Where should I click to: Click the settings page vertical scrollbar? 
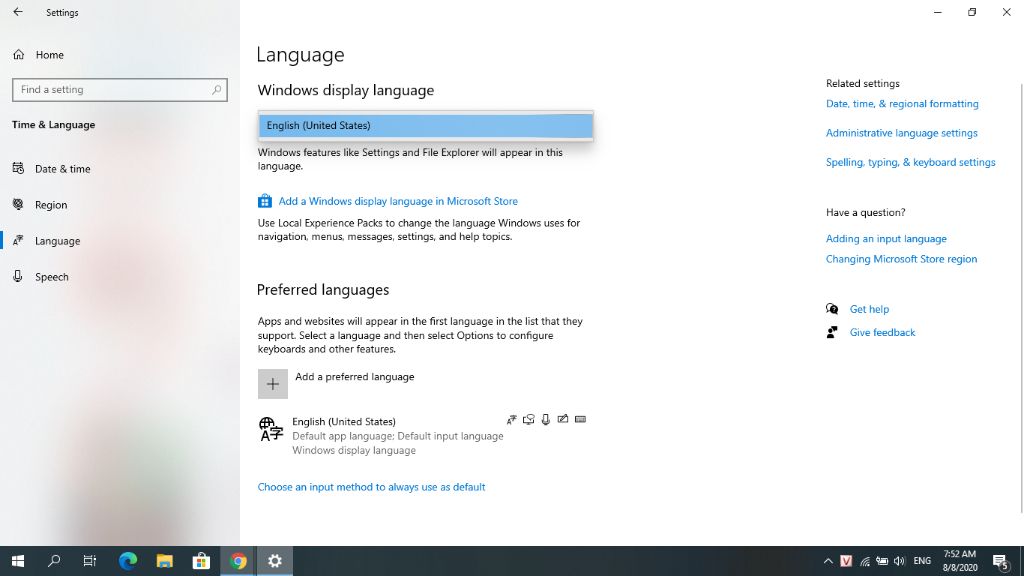(1021, 297)
